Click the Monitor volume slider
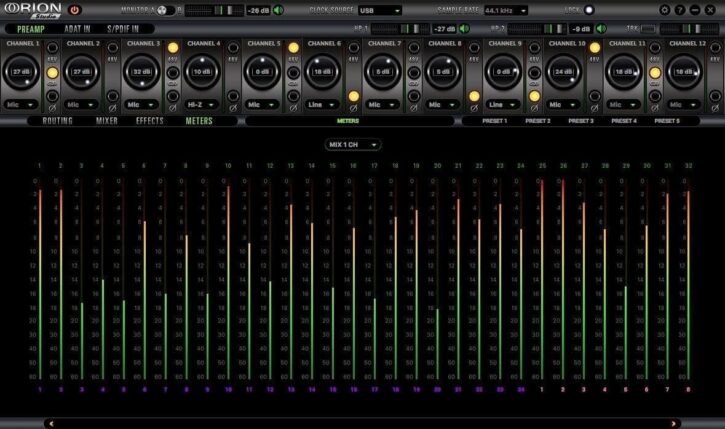This screenshot has width=725, height=429. coord(214,10)
